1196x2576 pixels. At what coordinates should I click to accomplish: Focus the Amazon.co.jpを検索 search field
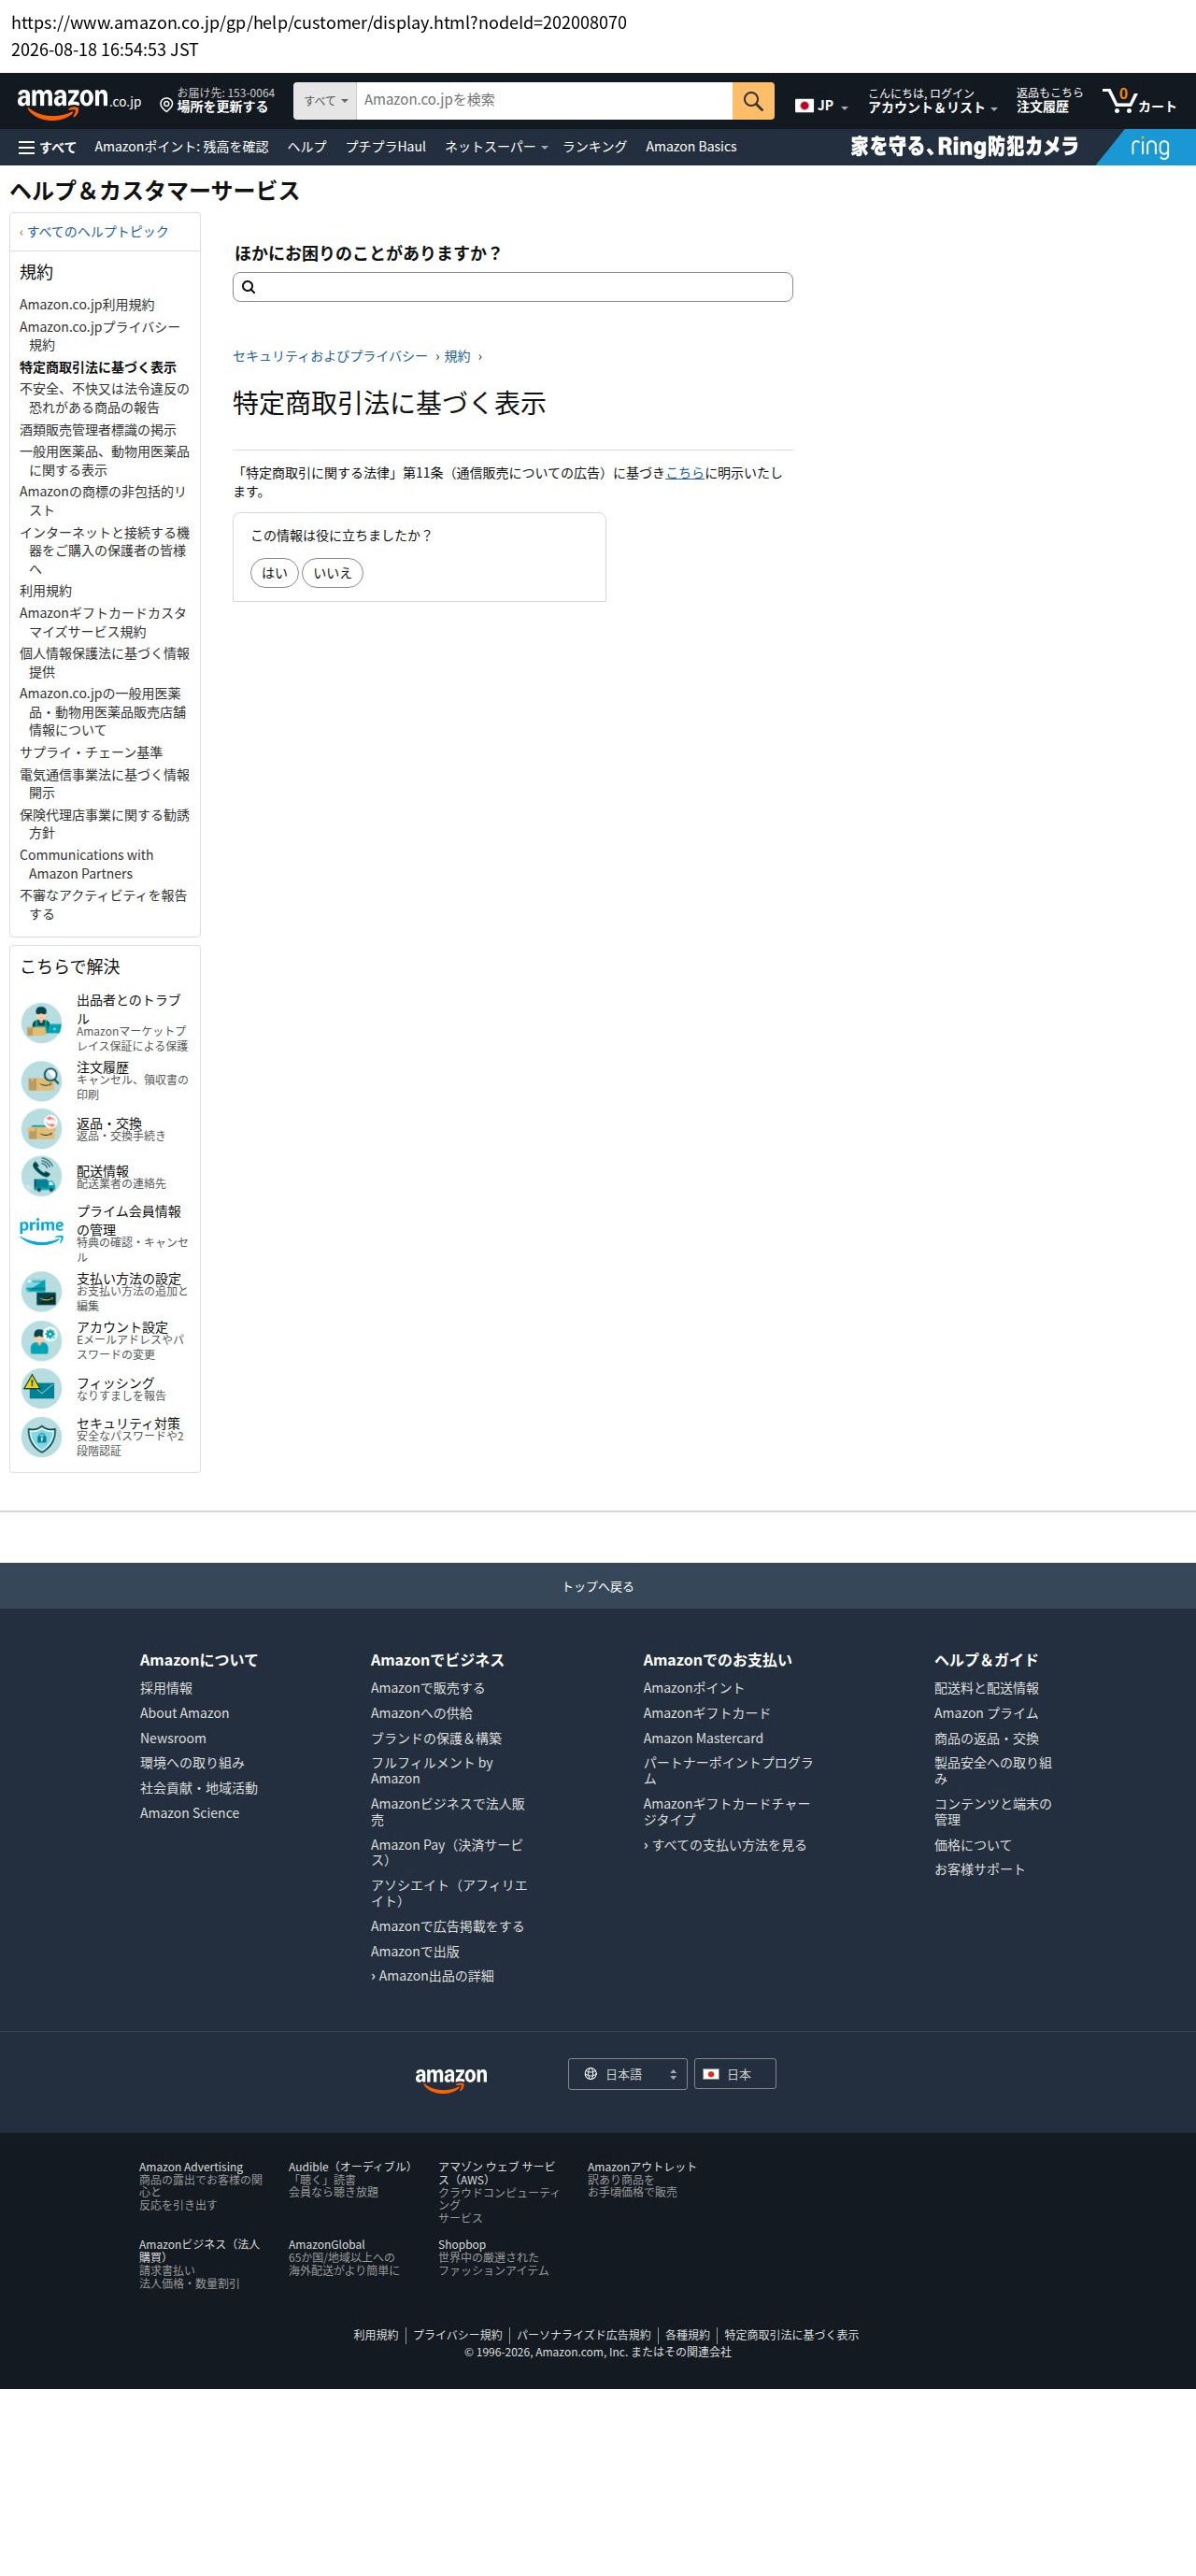click(545, 101)
